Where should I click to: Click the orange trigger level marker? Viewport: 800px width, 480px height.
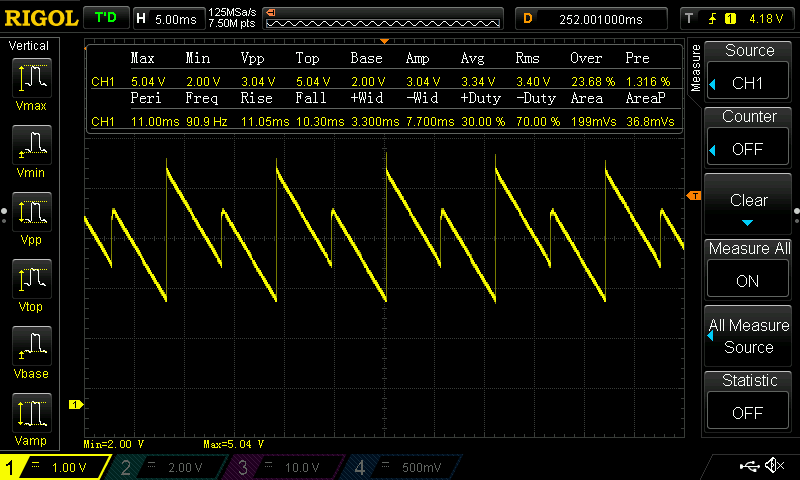692,196
